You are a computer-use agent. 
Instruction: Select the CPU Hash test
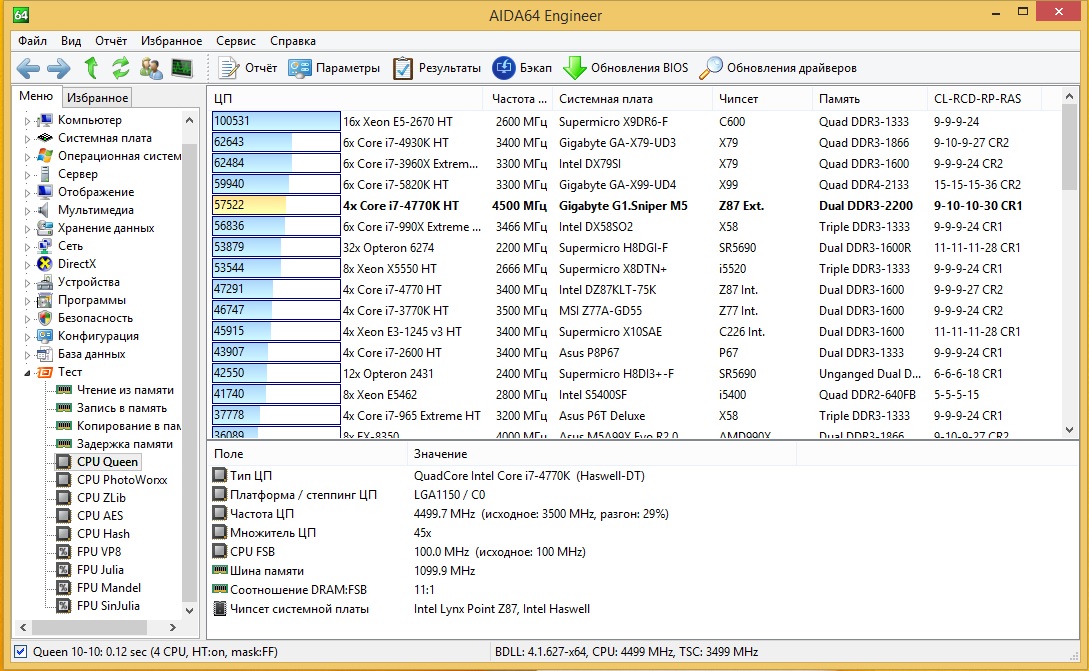tap(103, 533)
